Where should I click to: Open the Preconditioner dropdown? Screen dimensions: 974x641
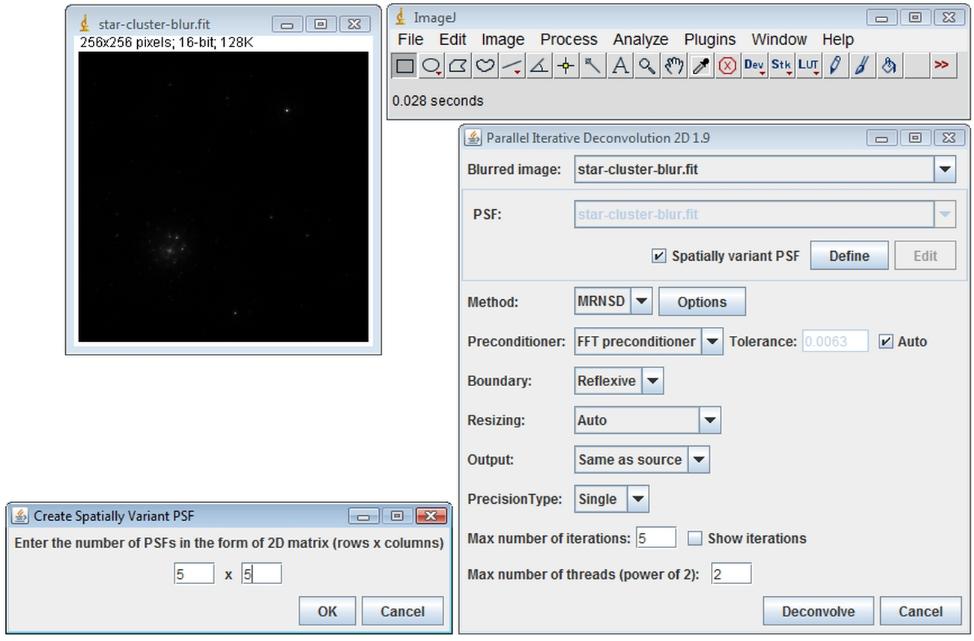(712, 341)
